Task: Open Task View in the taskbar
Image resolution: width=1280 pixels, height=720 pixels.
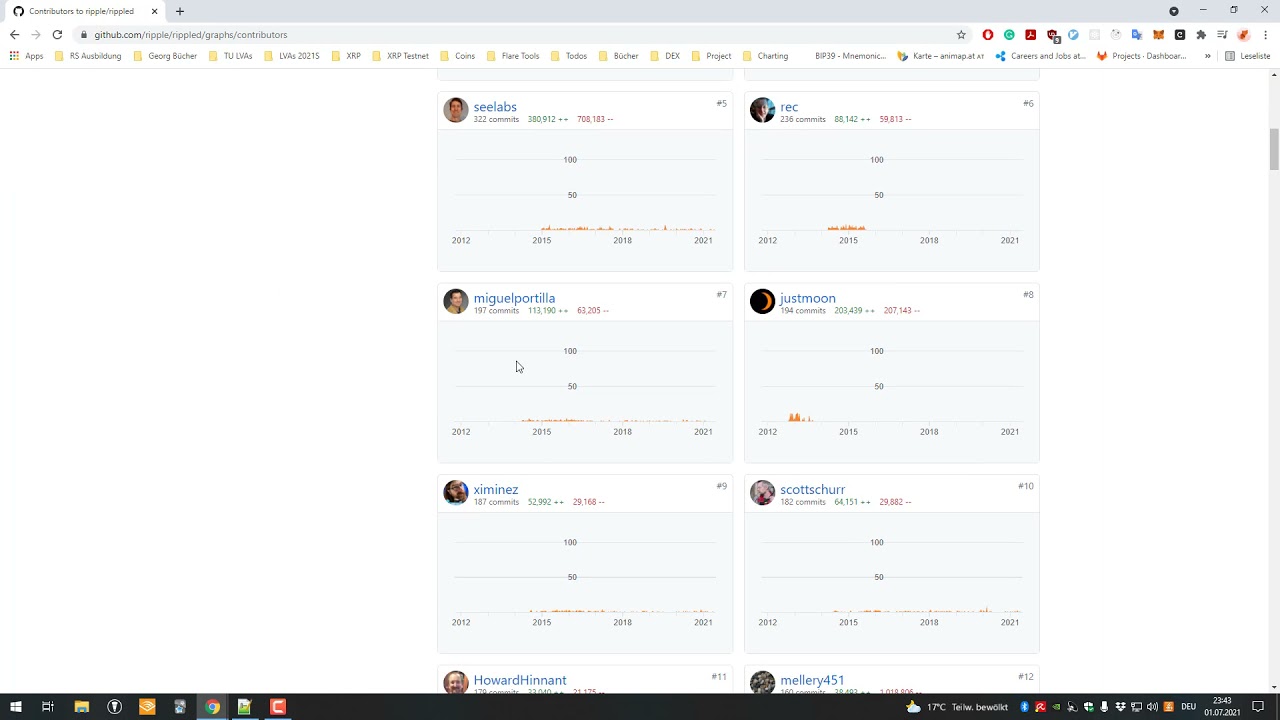Action: tap(48, 707)
